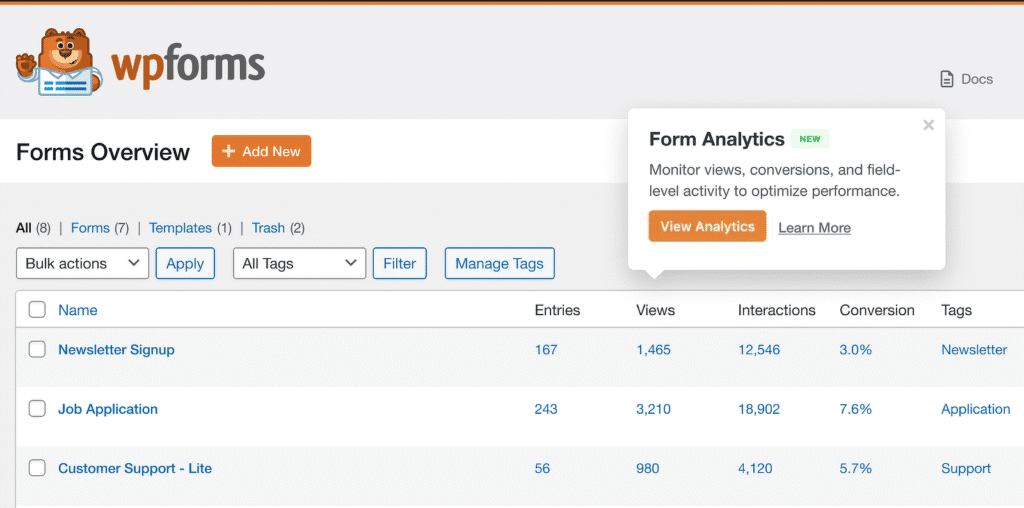The width and height of the screenshot is (1024, 508).
Task: Click the Forms Overview heading
Action: point(103,151)
